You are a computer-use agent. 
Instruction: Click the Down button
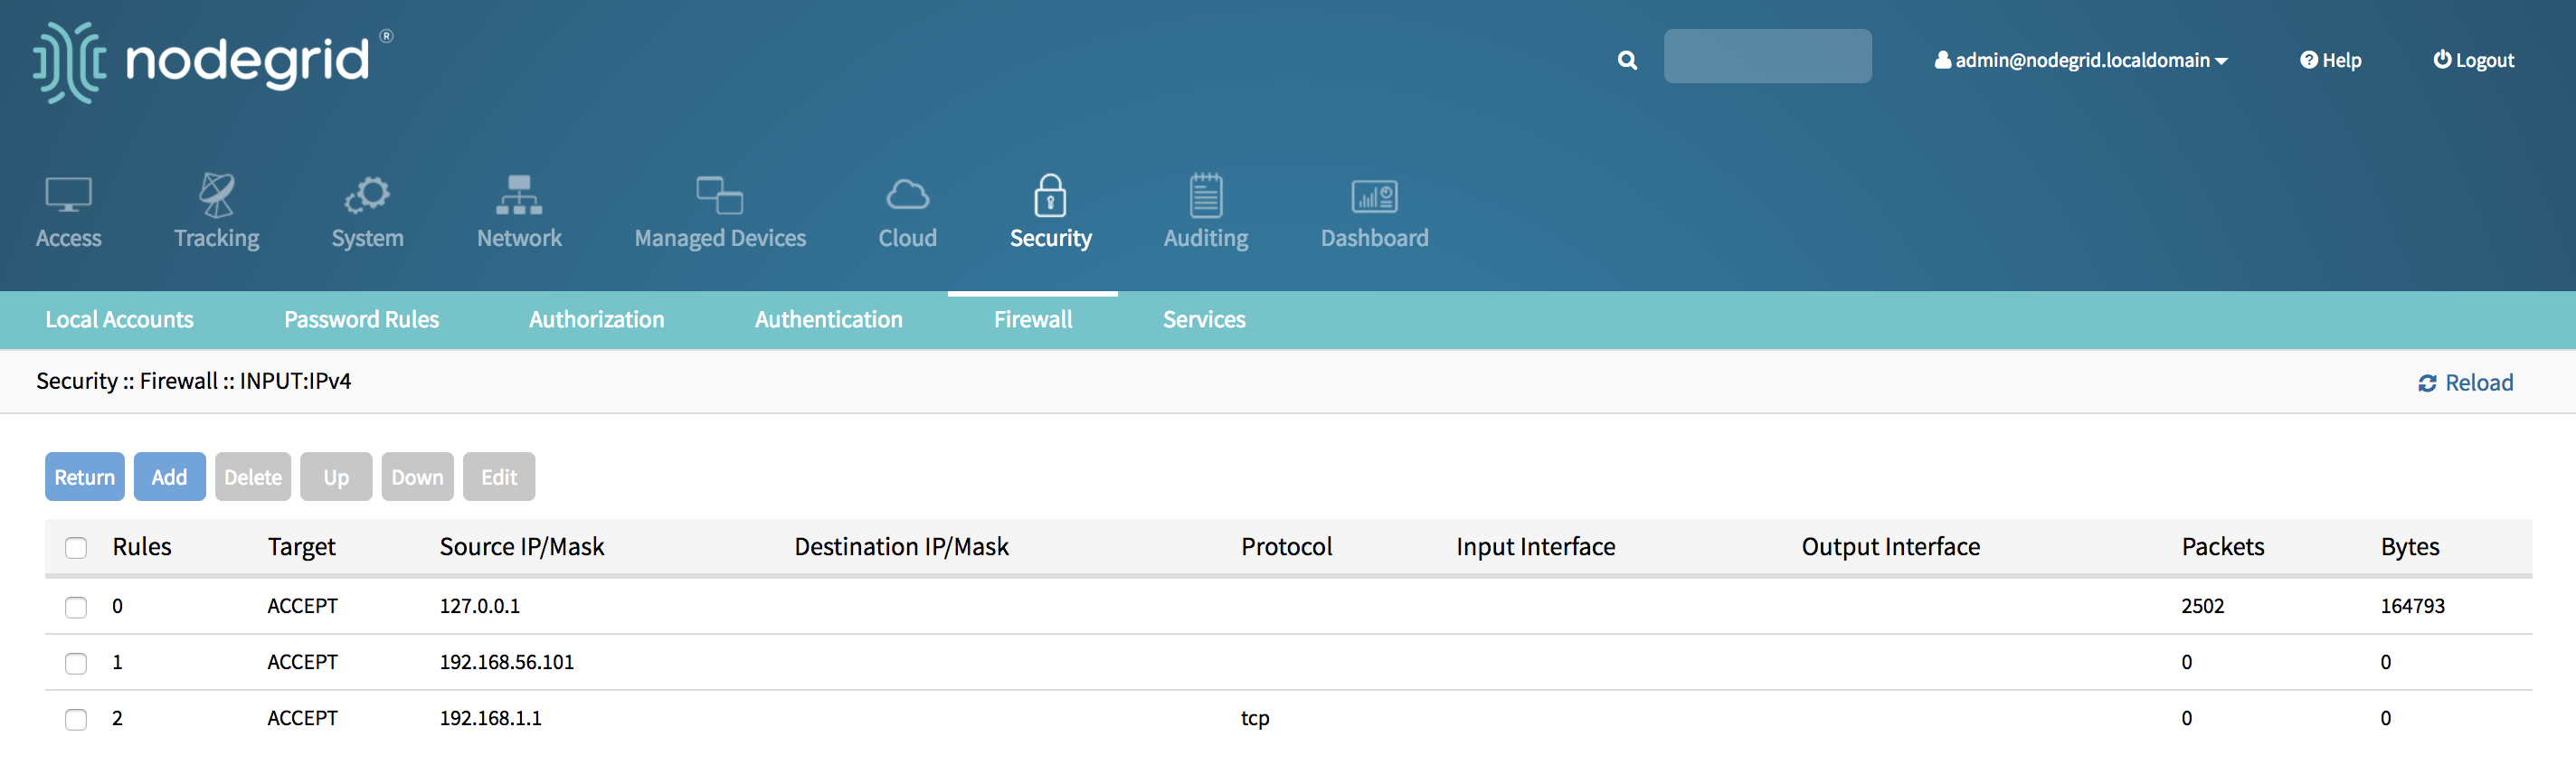pos(417,477)
